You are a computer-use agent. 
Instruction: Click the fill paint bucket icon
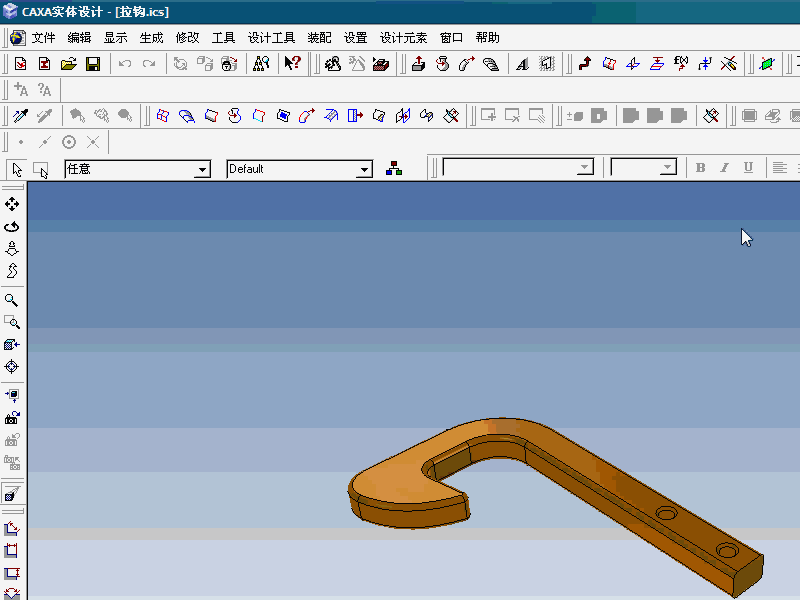77,116
